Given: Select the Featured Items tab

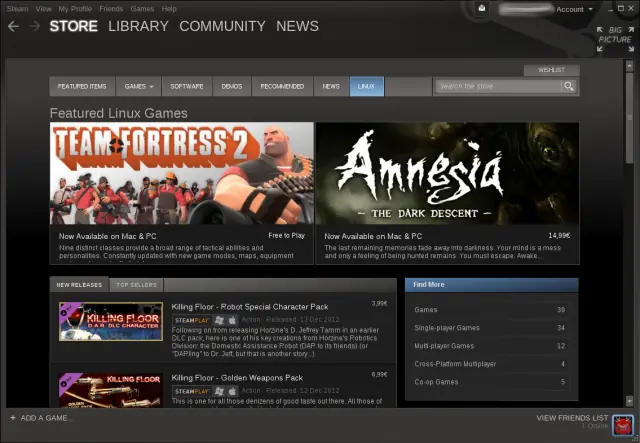Looking at the screenshot, I should pyautogui.click(x=82, y=87).
